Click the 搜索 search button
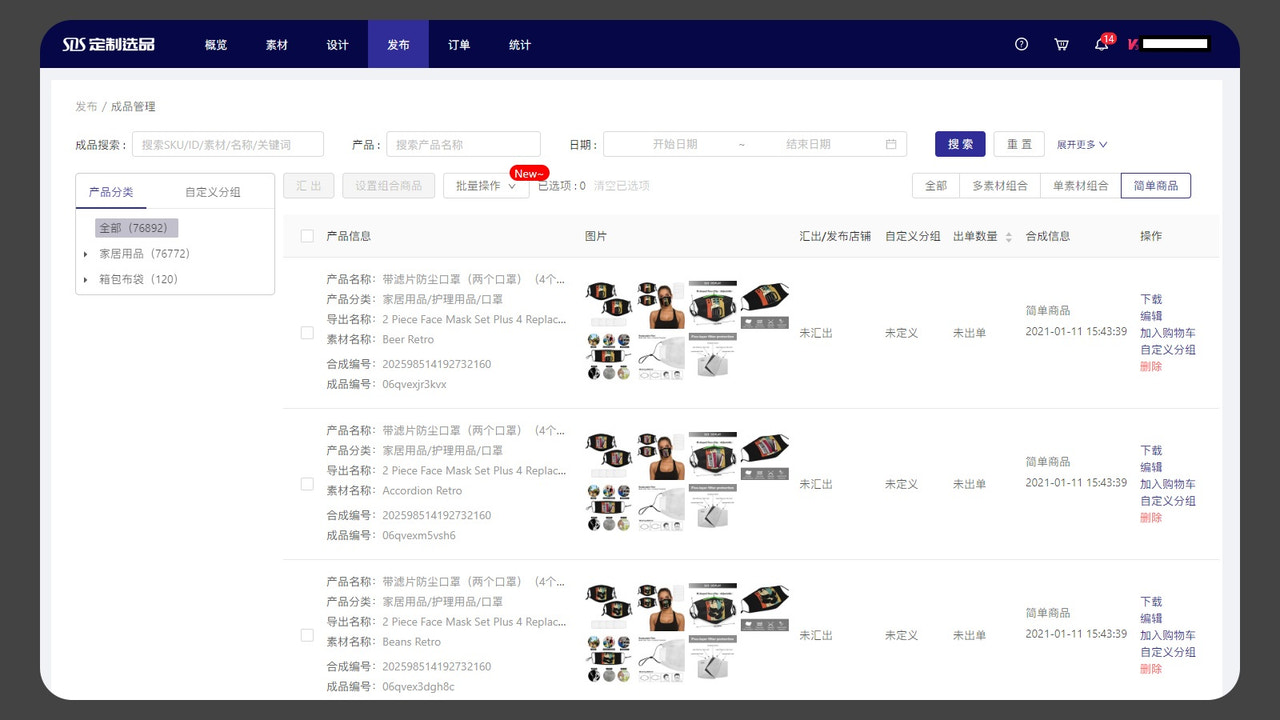The height and width of the screenshot is (720, 1280). 959,144
